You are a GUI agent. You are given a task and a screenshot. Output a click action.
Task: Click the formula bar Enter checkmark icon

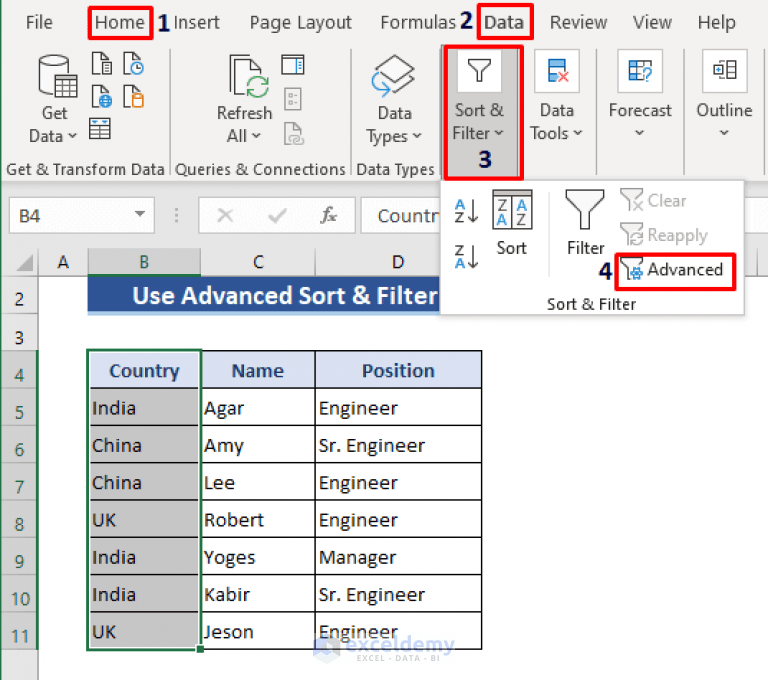(277, 215)
